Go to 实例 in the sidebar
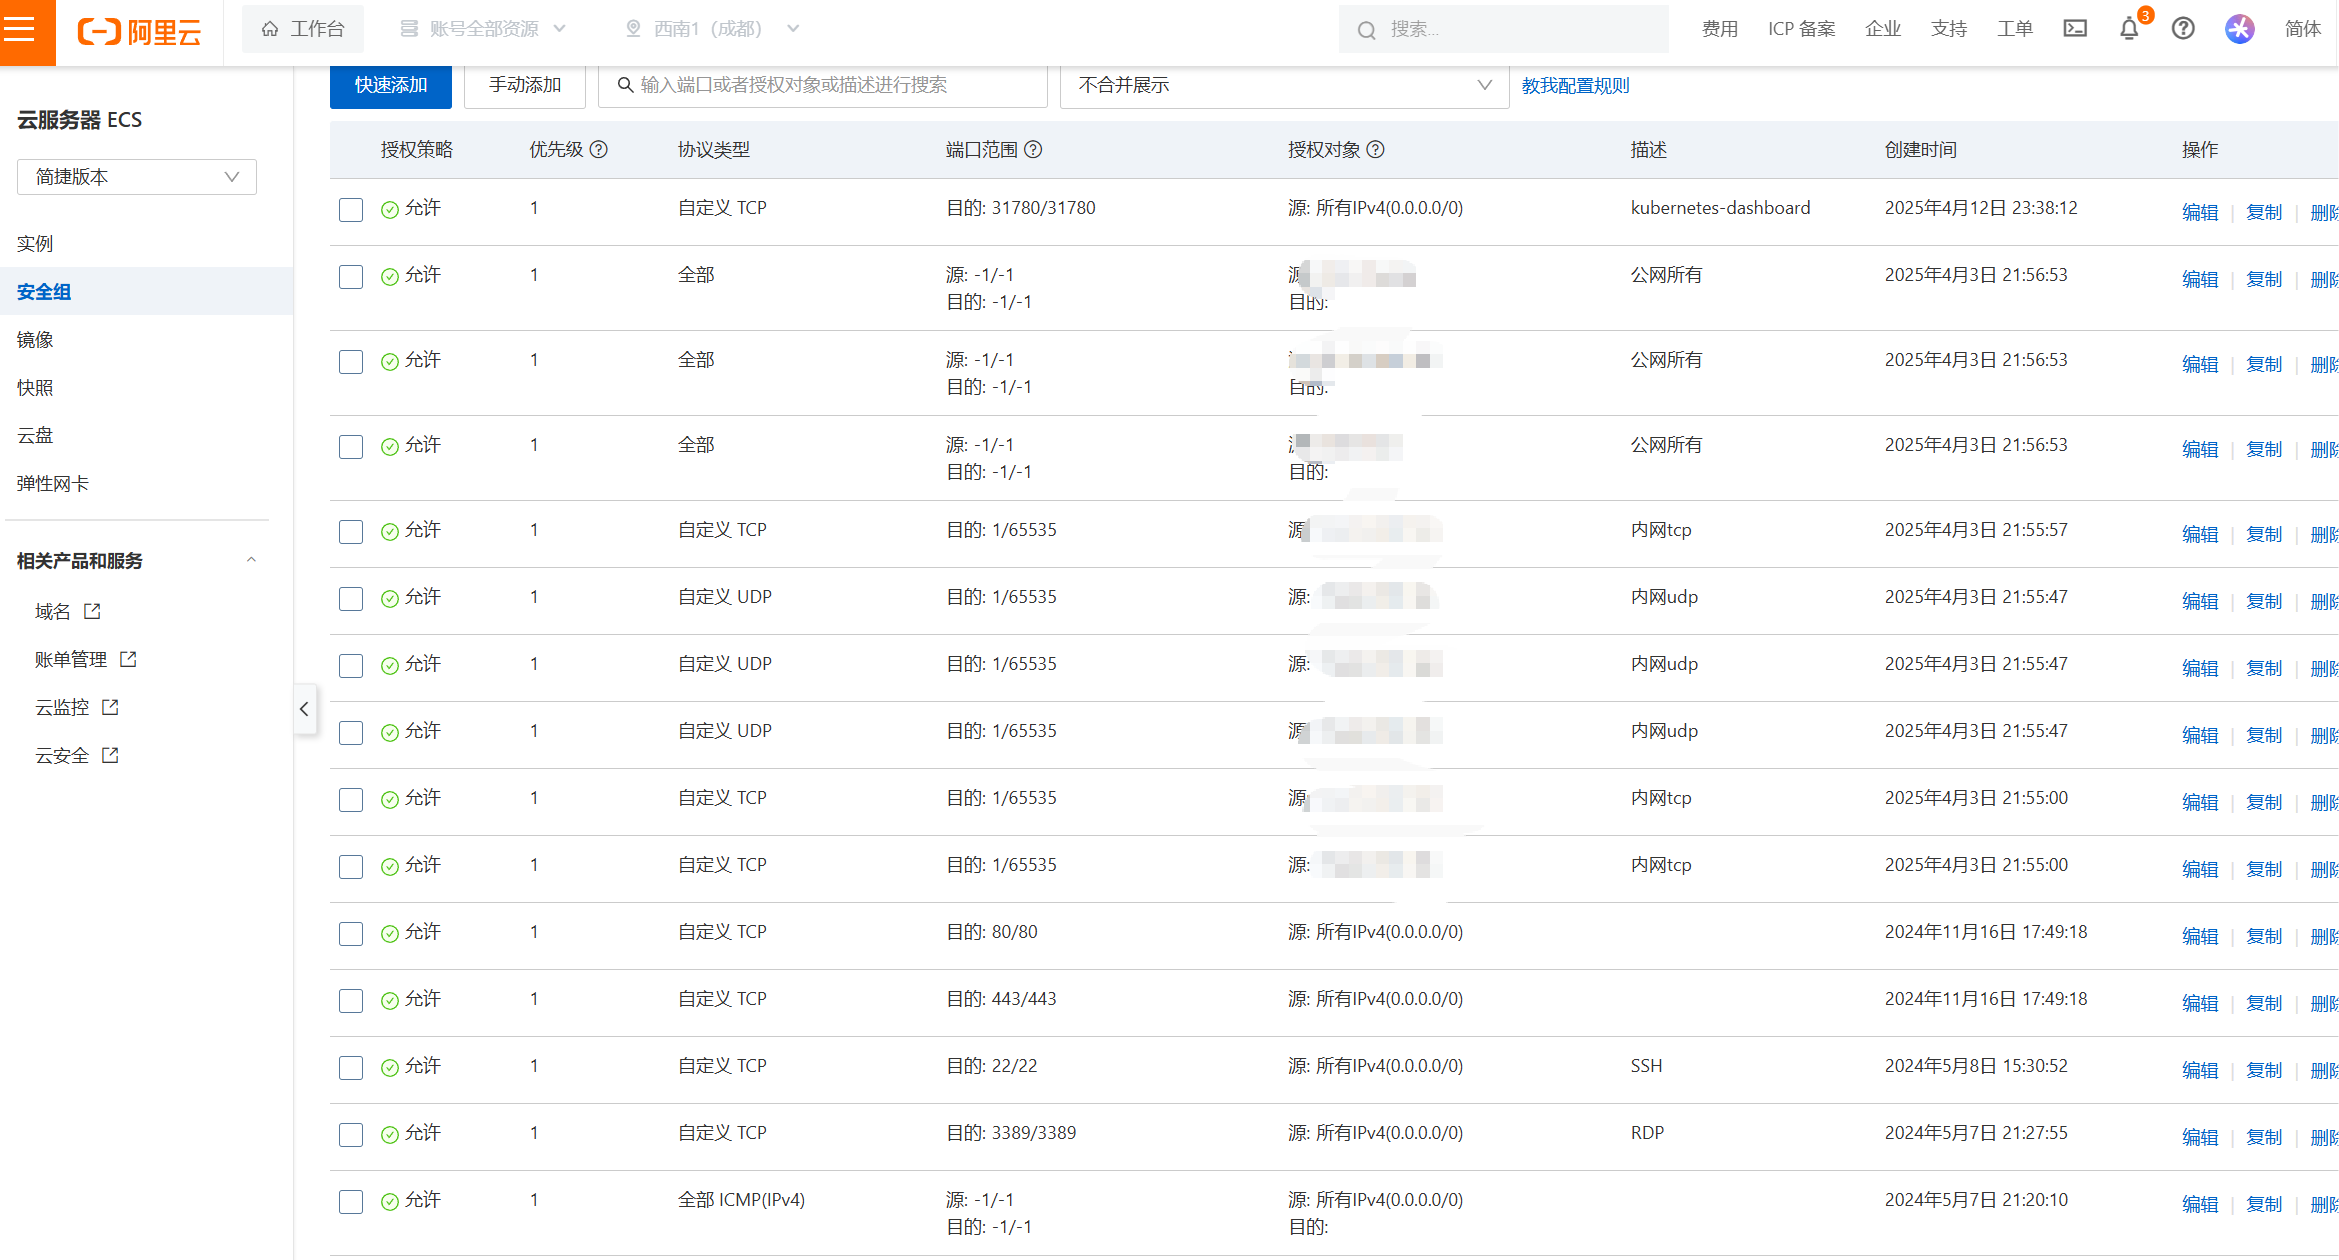The width and height of the screenshot is (2339, 1260). coord(35,244)
